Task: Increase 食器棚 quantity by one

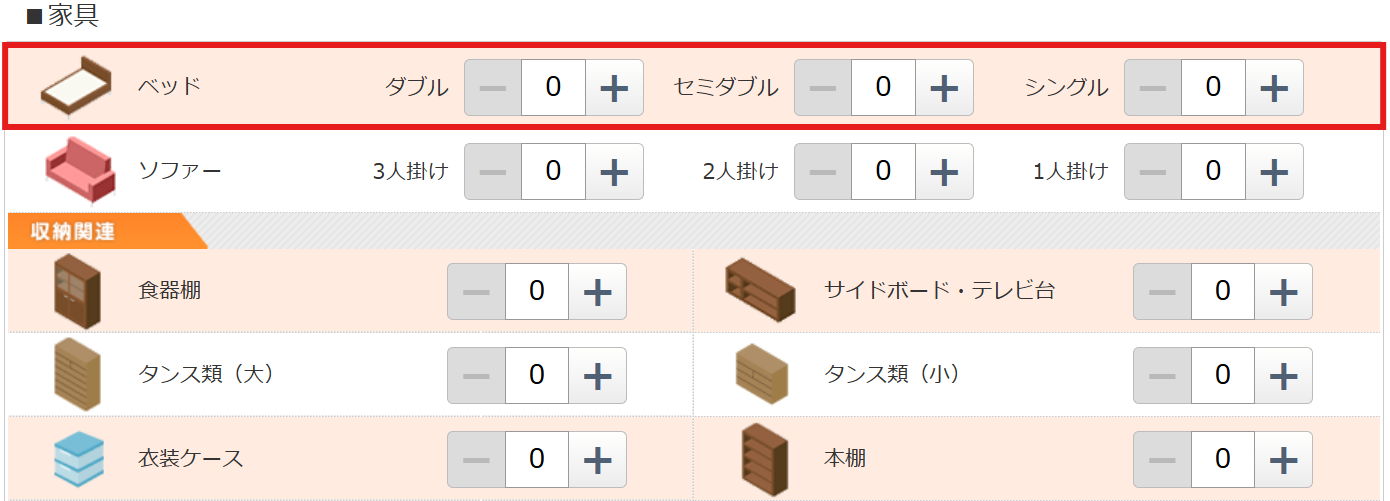Action: click(x=597, y=292)
